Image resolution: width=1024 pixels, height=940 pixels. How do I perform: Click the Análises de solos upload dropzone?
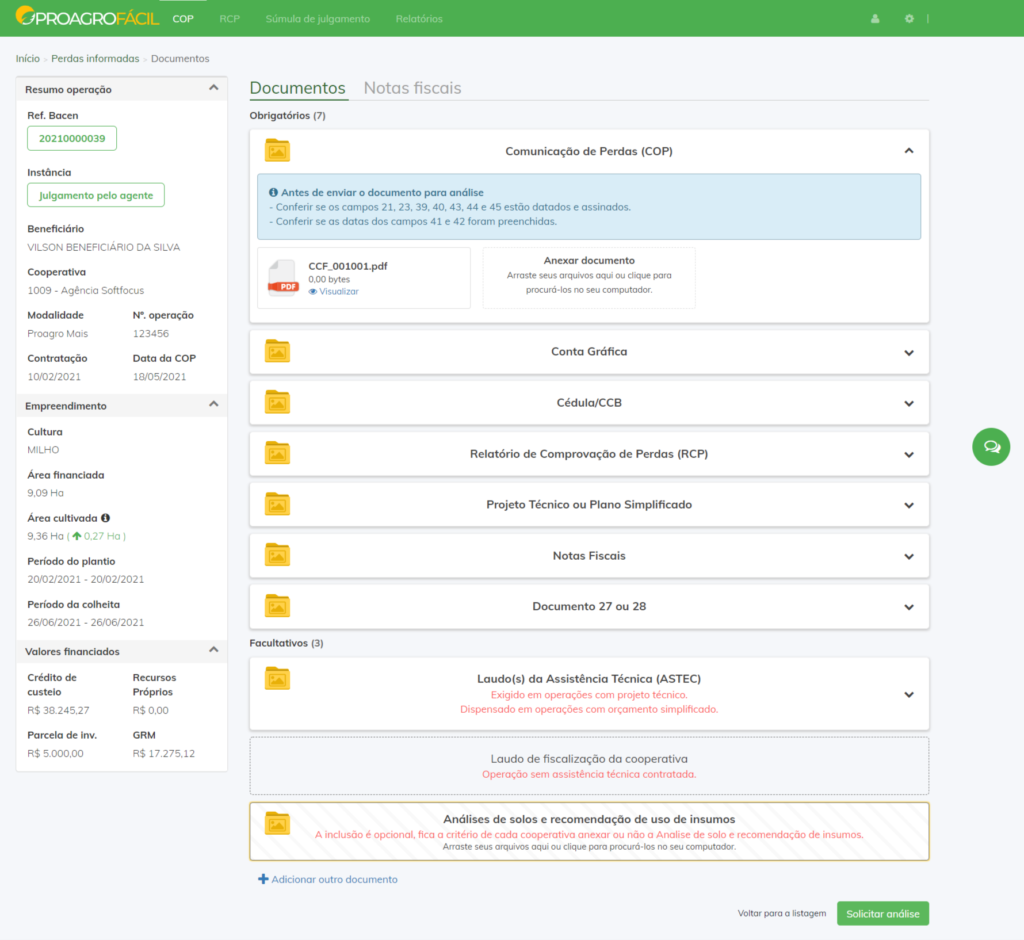coord(589,832)
